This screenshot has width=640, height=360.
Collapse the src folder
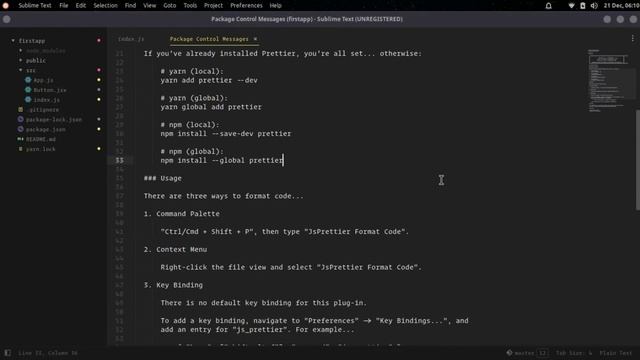click(x=20, y=70)
